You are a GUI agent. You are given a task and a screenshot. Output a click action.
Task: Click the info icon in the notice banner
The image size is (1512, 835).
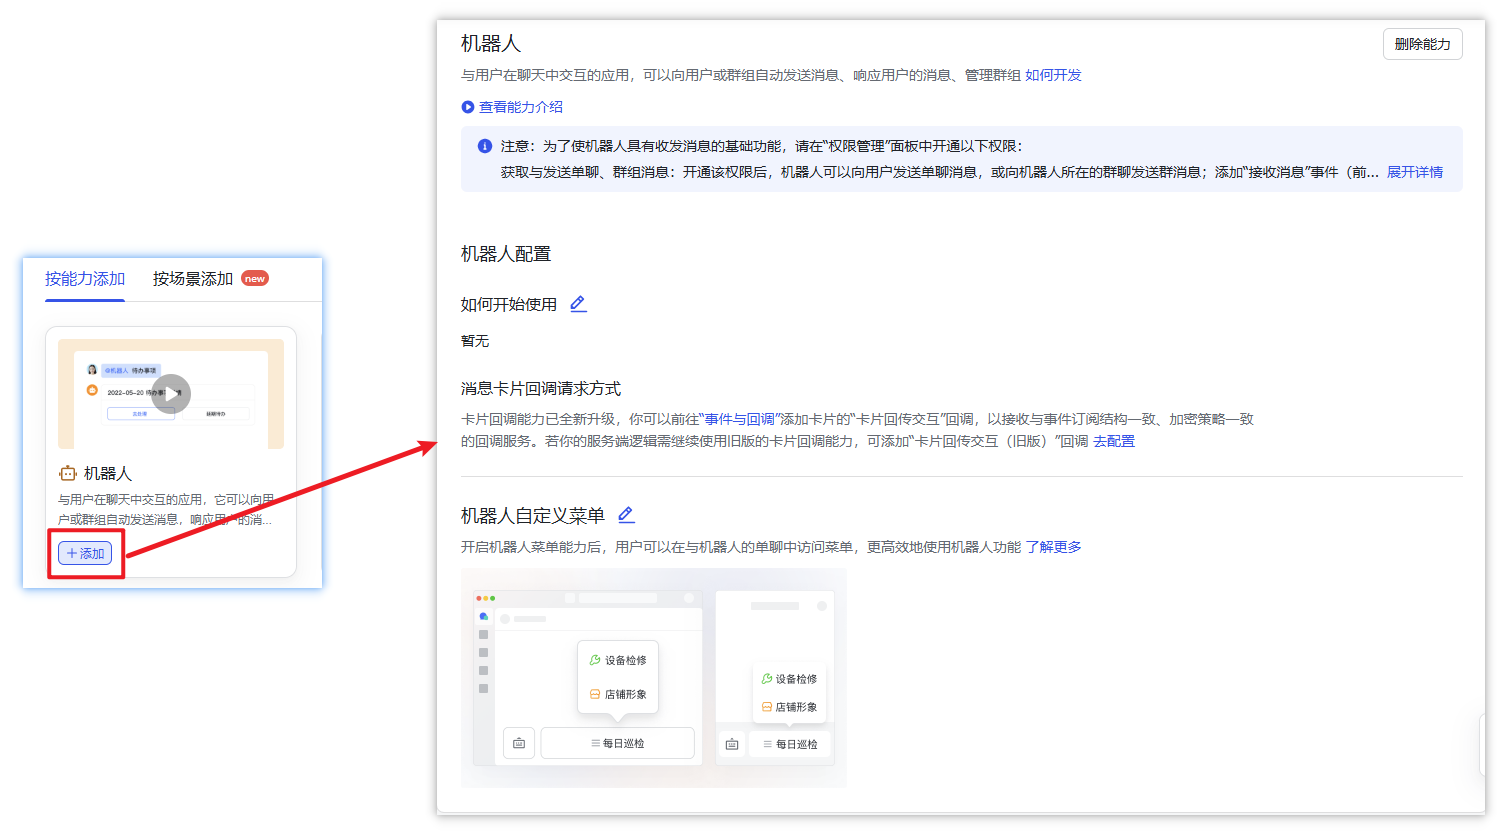coord(485,146)
